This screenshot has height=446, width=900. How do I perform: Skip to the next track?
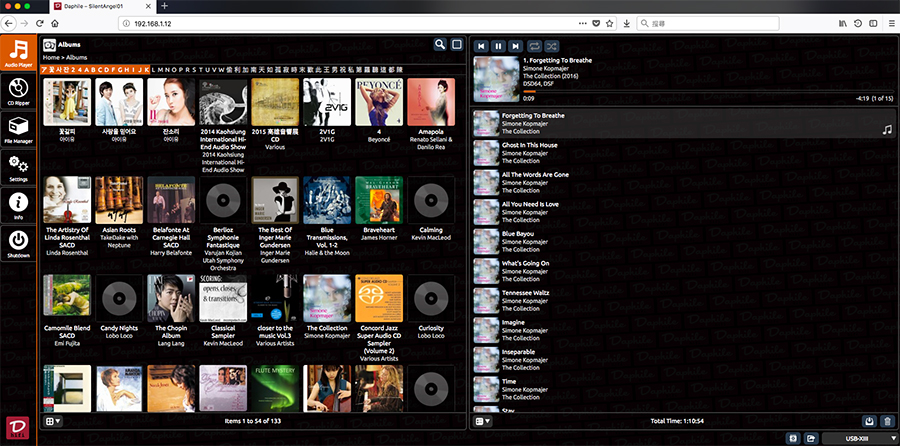click(x=516, y=45)
